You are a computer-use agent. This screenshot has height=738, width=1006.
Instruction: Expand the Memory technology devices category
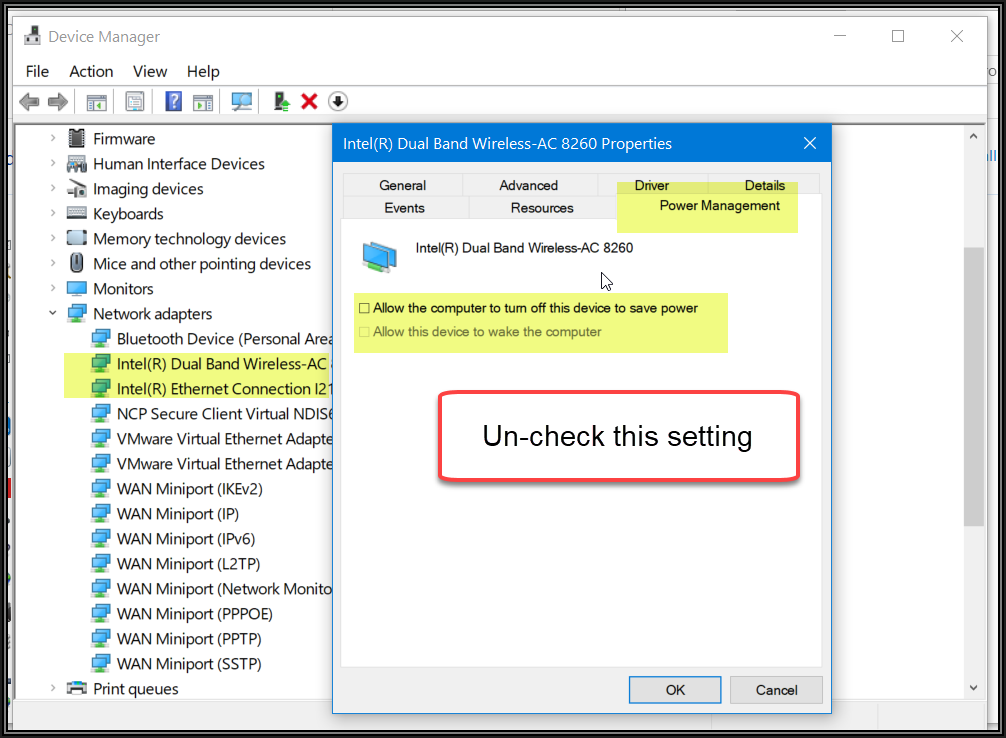click(53, 239)
